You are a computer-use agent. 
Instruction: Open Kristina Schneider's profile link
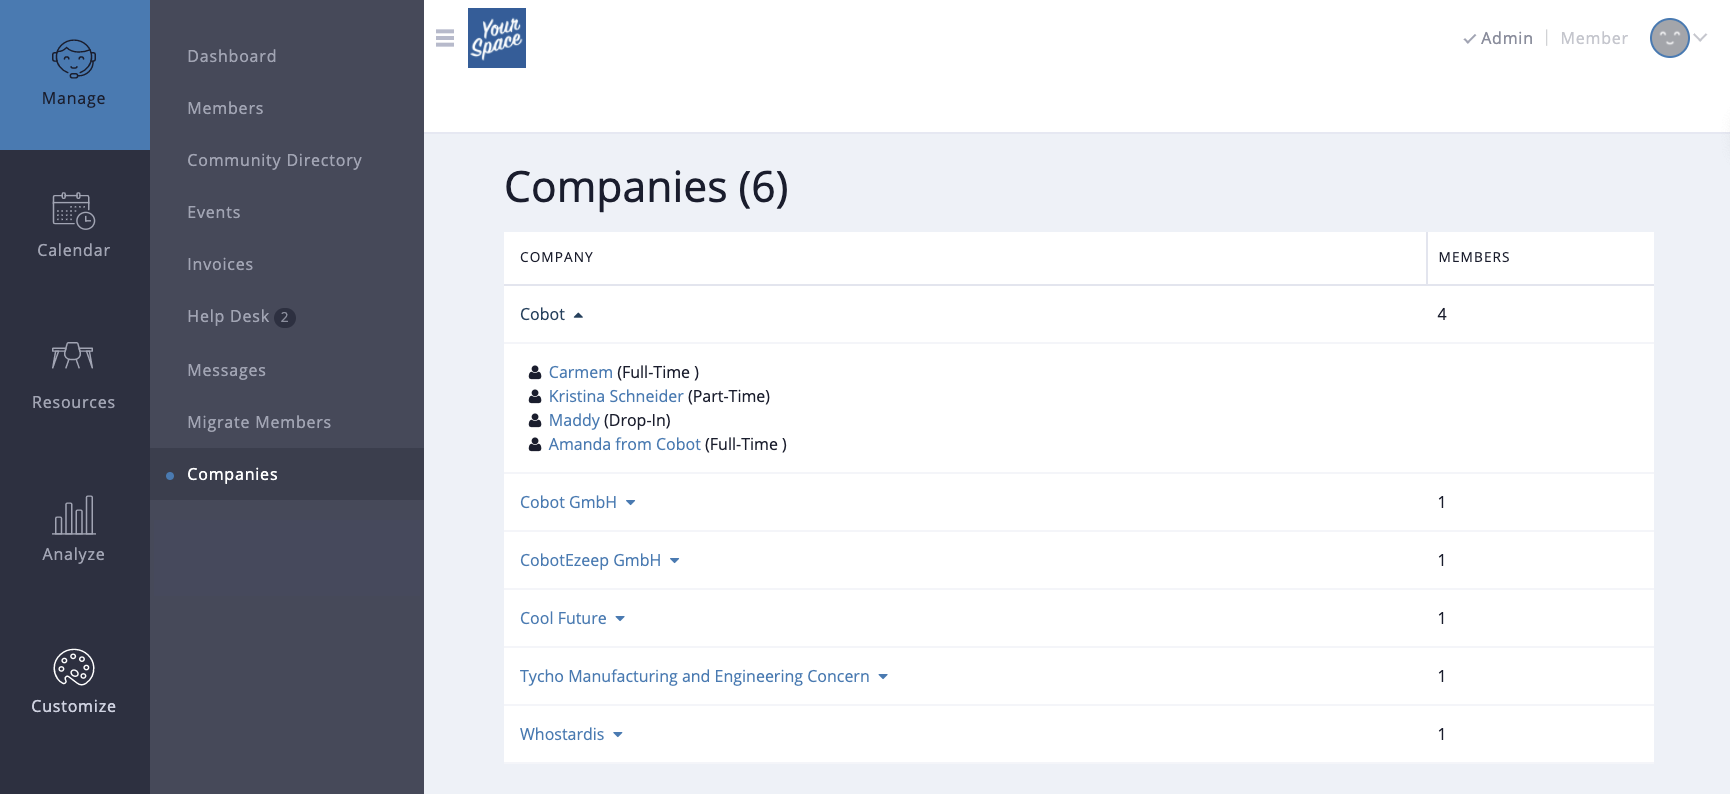616,396
